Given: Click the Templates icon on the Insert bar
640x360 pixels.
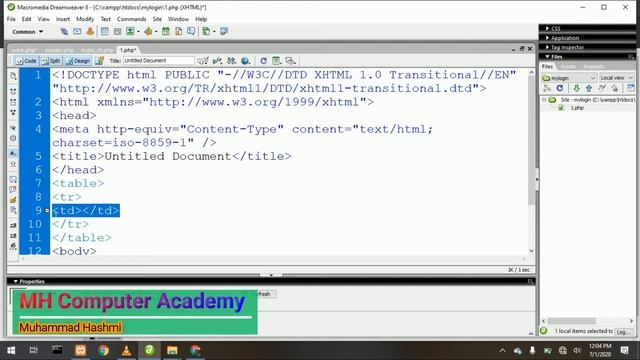Looking at the screenshot, I should point(207,31).
